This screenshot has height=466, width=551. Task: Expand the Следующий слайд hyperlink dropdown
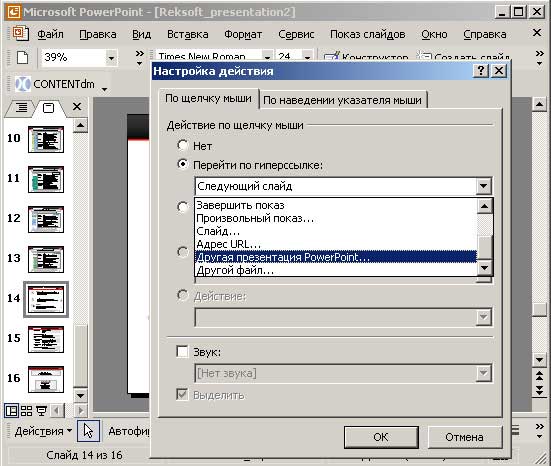484,186
